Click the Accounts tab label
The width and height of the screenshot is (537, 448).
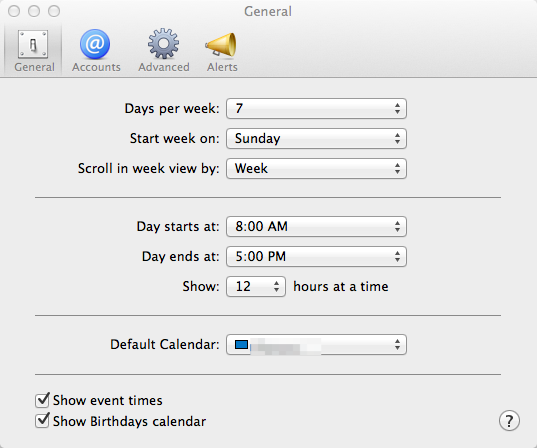[x=96, y=67]
